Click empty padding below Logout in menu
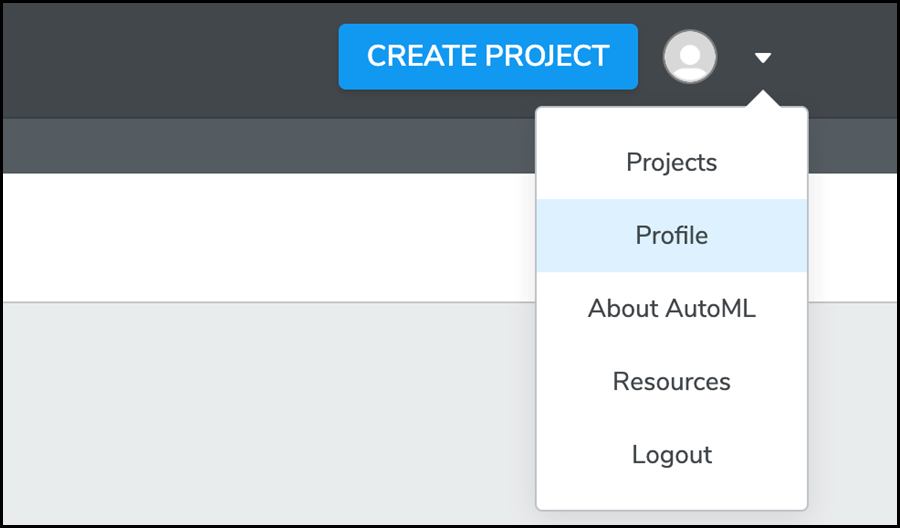 pyautogui.click(x=672, y=499)
